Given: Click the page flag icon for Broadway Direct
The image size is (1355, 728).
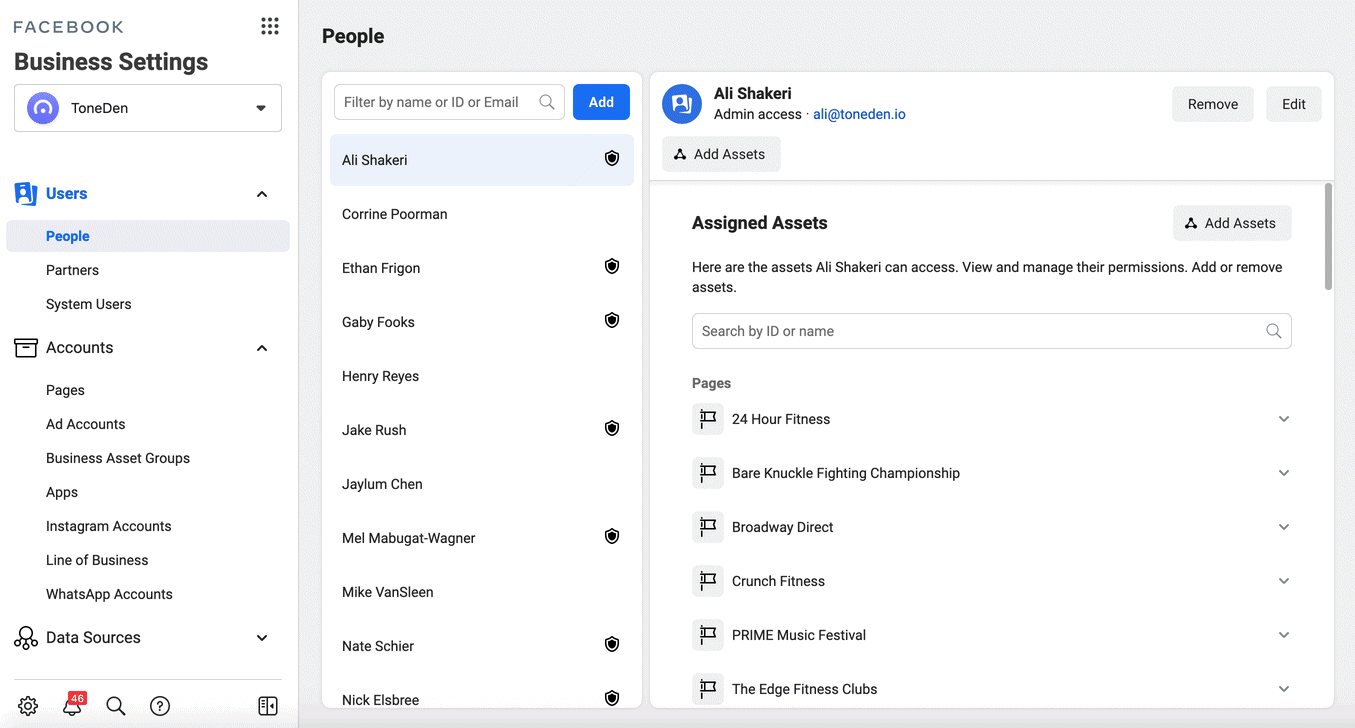Looking at the screenshot, I should point(708,527).
